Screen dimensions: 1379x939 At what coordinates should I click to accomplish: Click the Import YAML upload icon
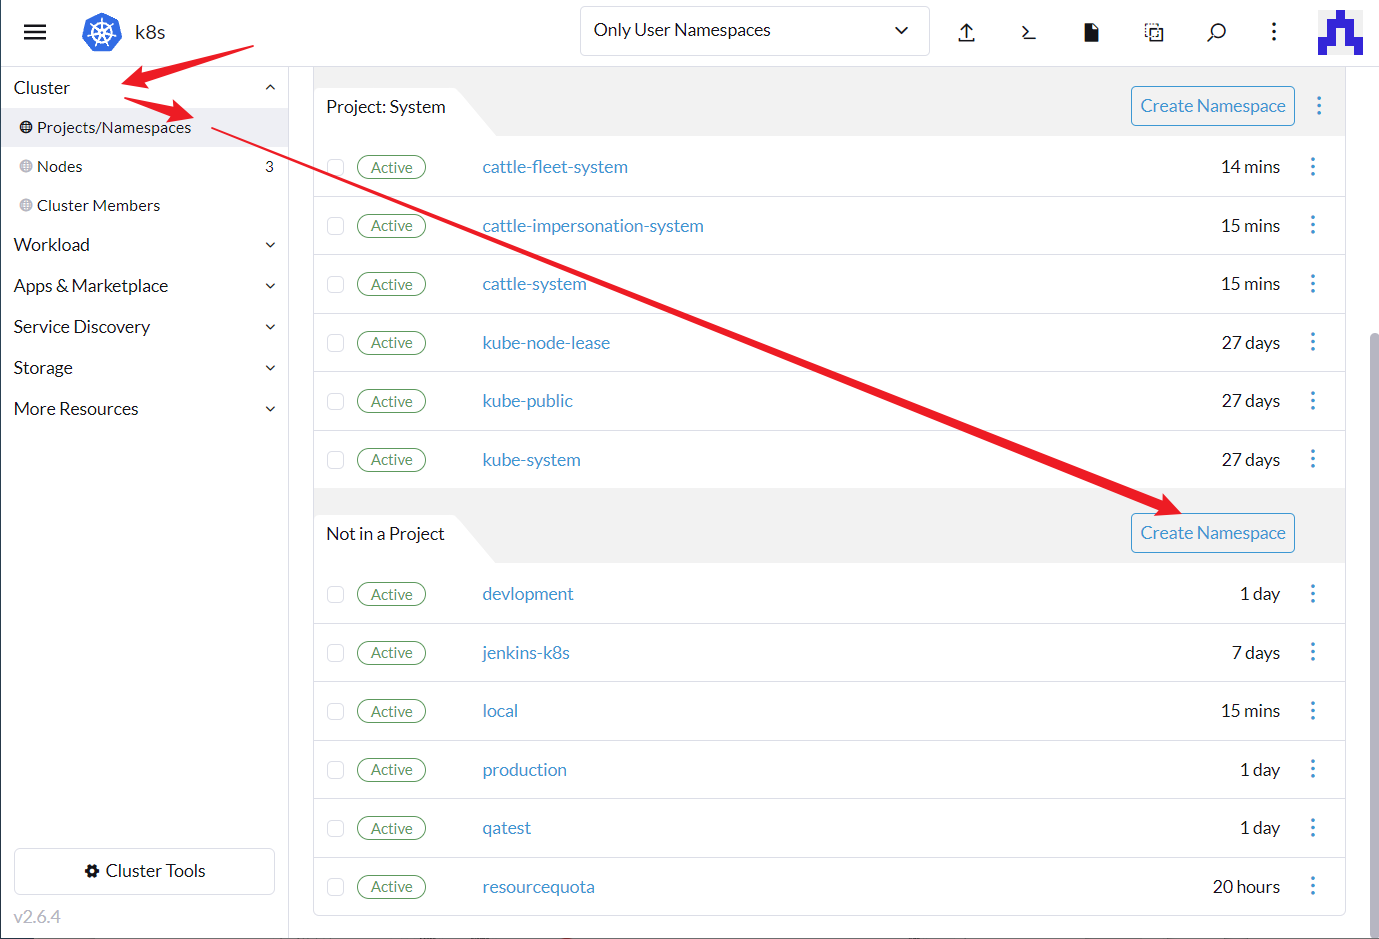pos(966,32)
